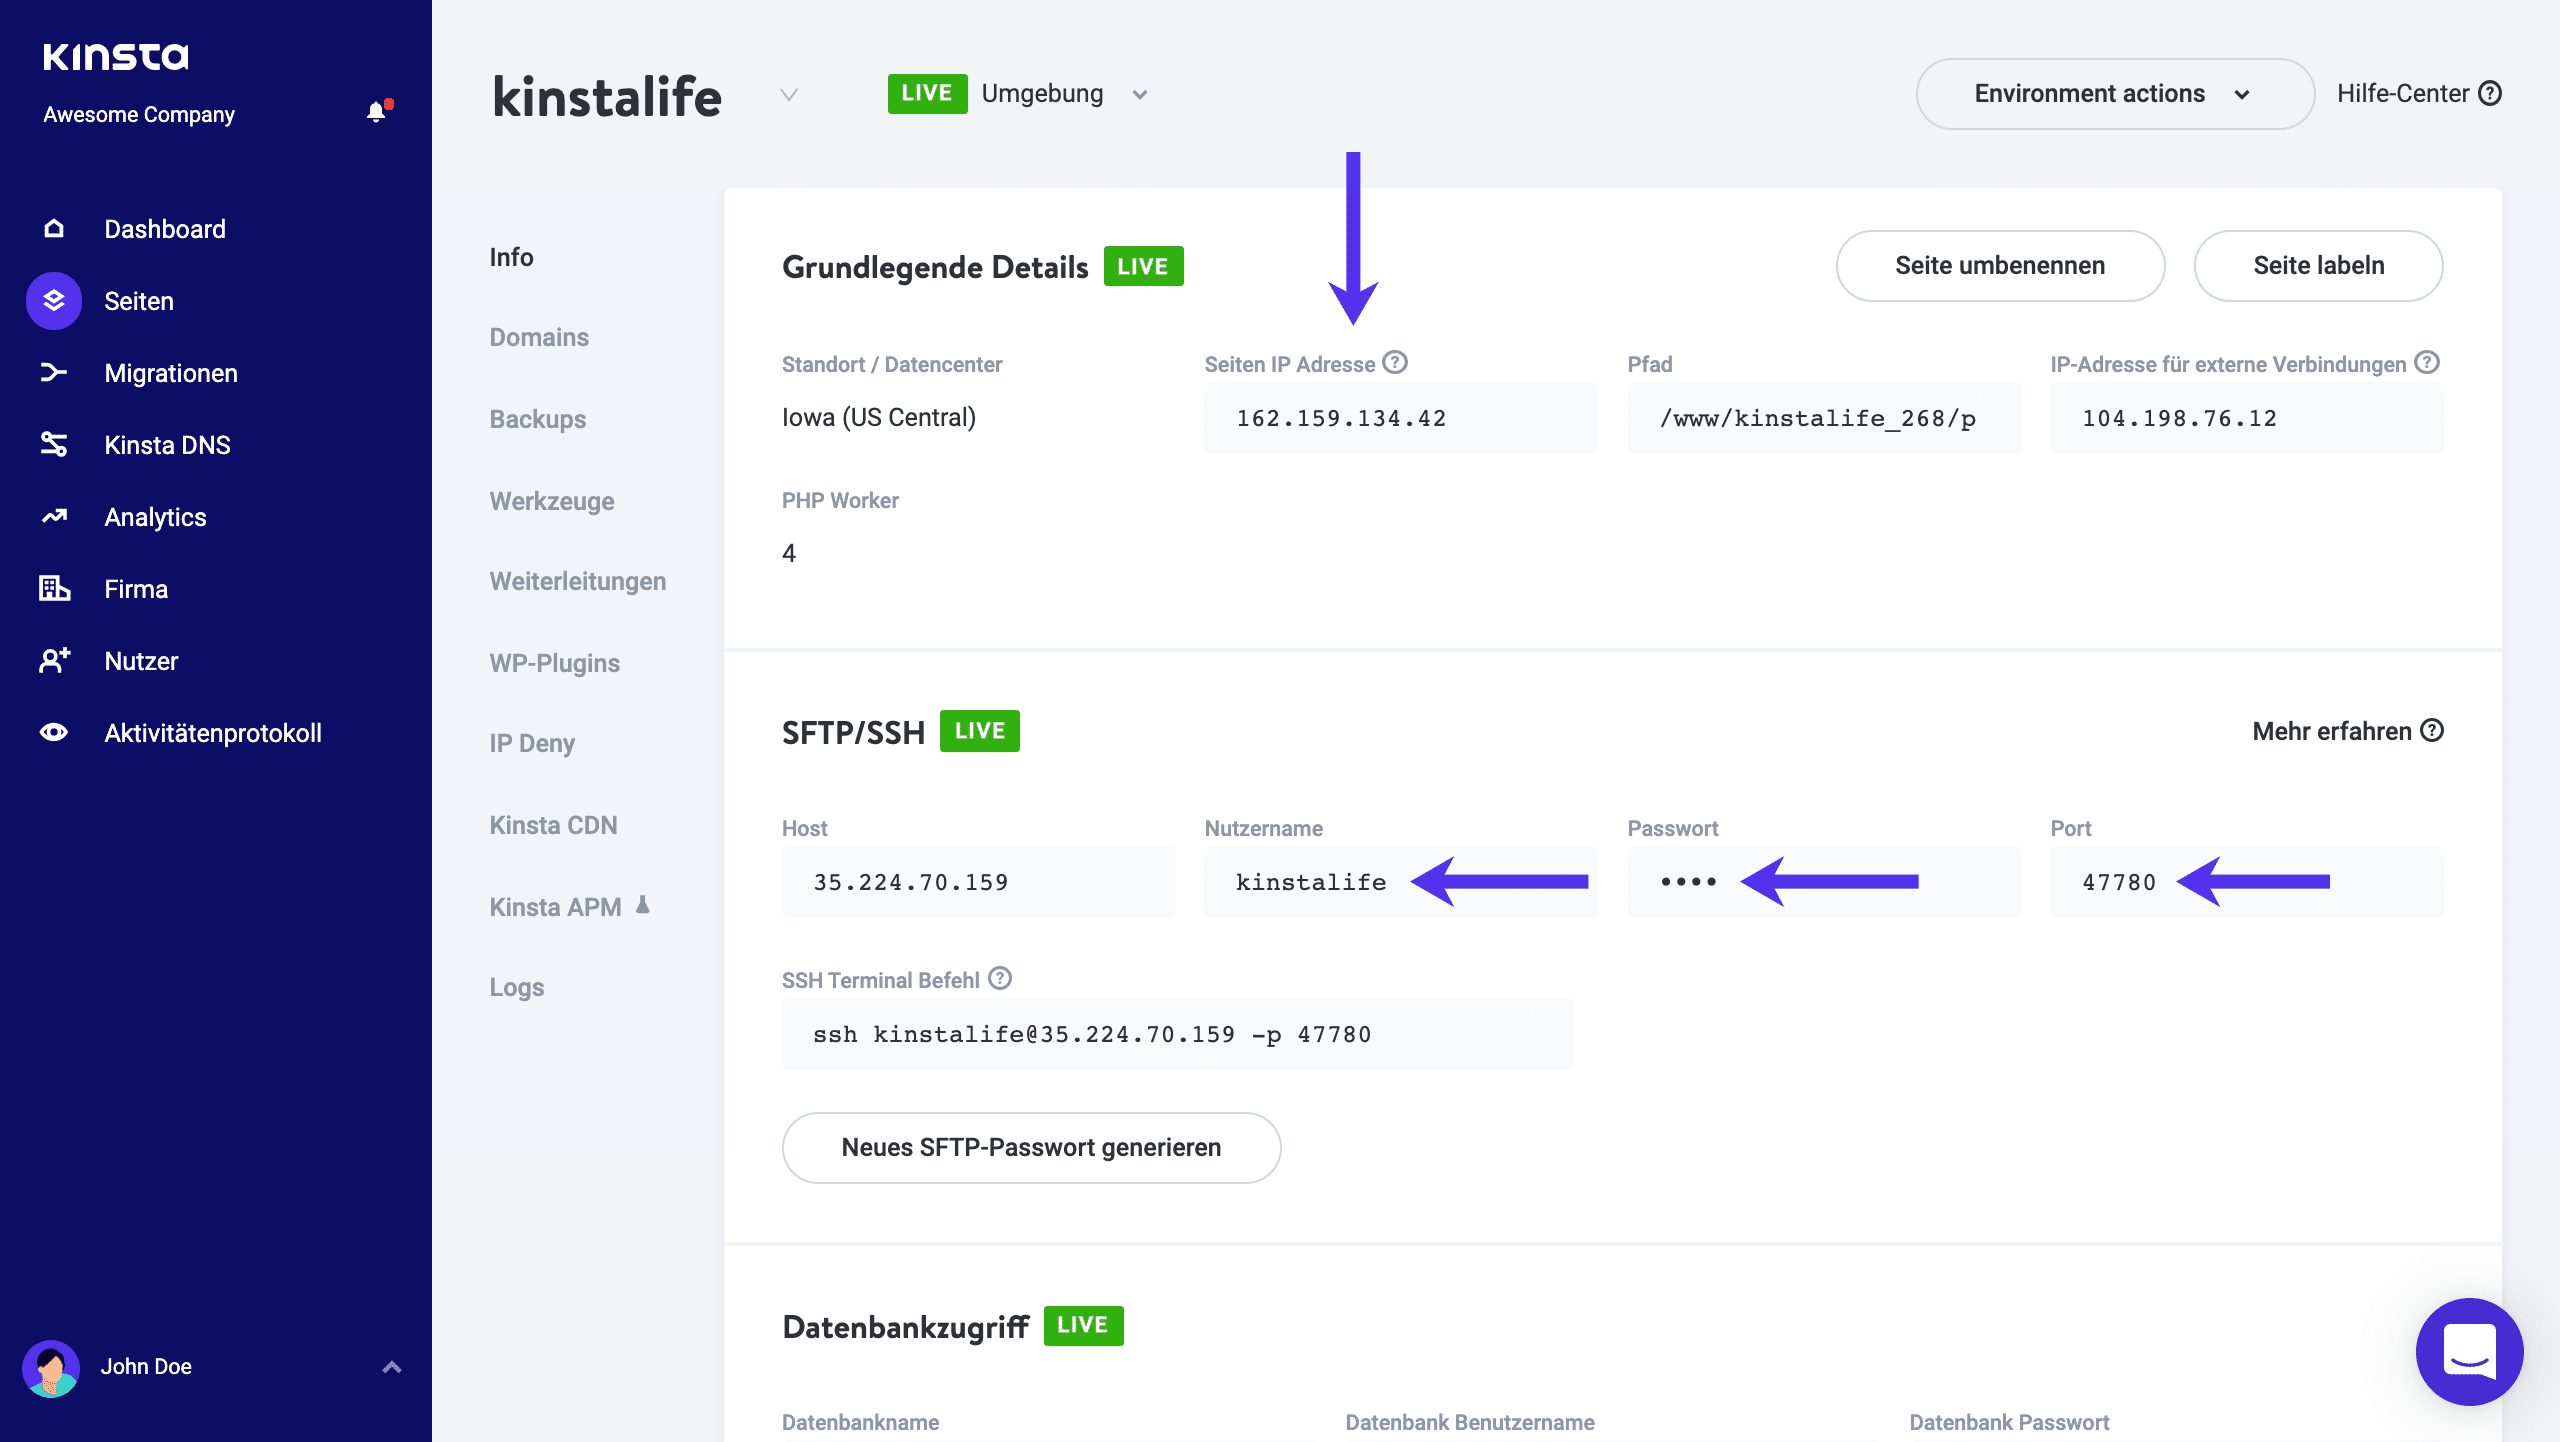The width and height of the screenshot is (2560, 1442).
Task: Open the Aktivitätenprotokoll eye icon
Action: 53,733
